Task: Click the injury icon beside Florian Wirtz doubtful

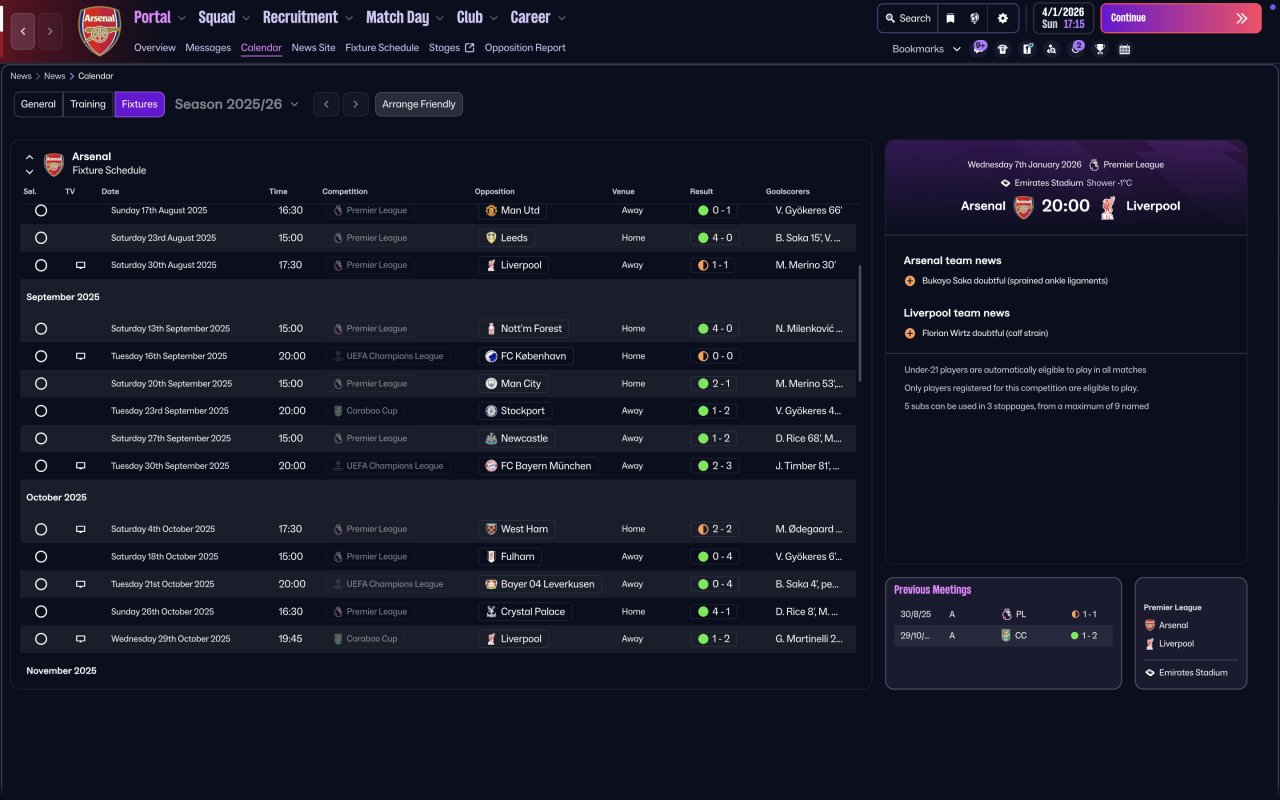Action: [910, 333]
